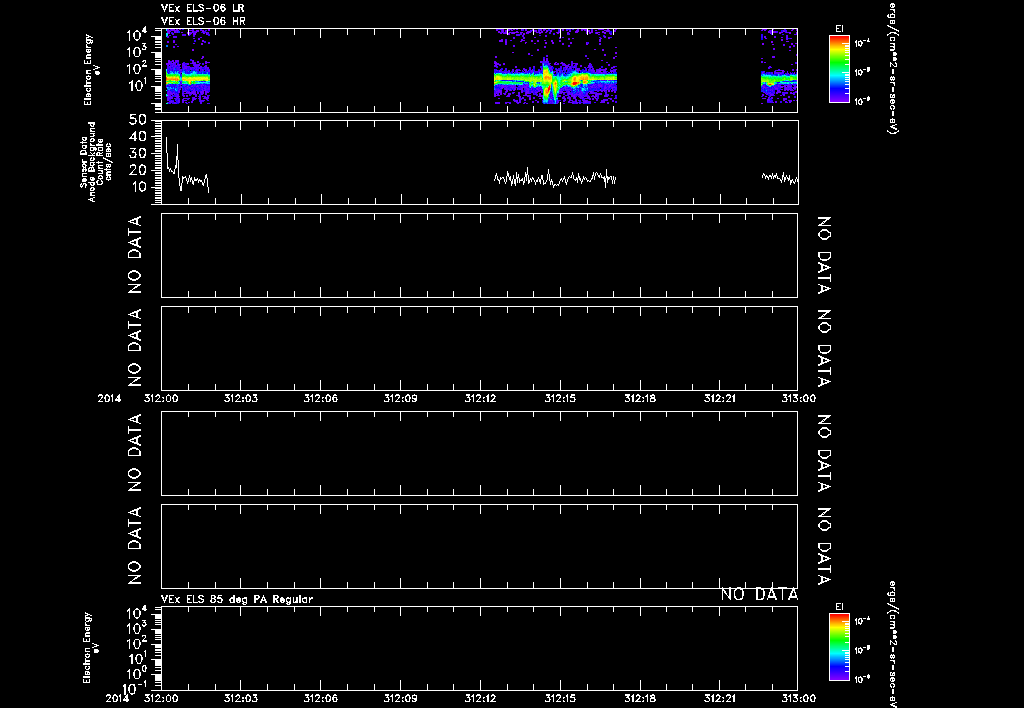Click the upper 'ergs/(cm**2-sr-sec-eV)' units label
The height and width of the screenshot is (708, 1024).
[893, 67]
